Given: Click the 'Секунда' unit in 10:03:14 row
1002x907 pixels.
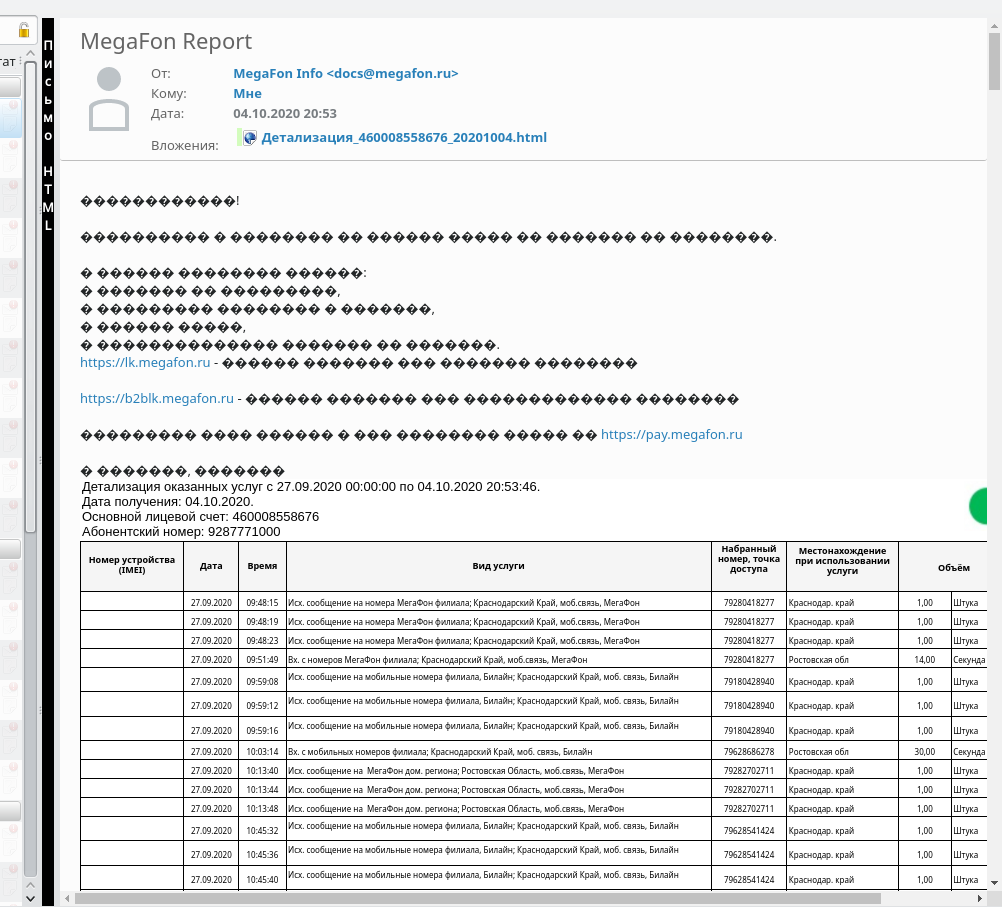Looking at the screenshot, I should (969, 752).
